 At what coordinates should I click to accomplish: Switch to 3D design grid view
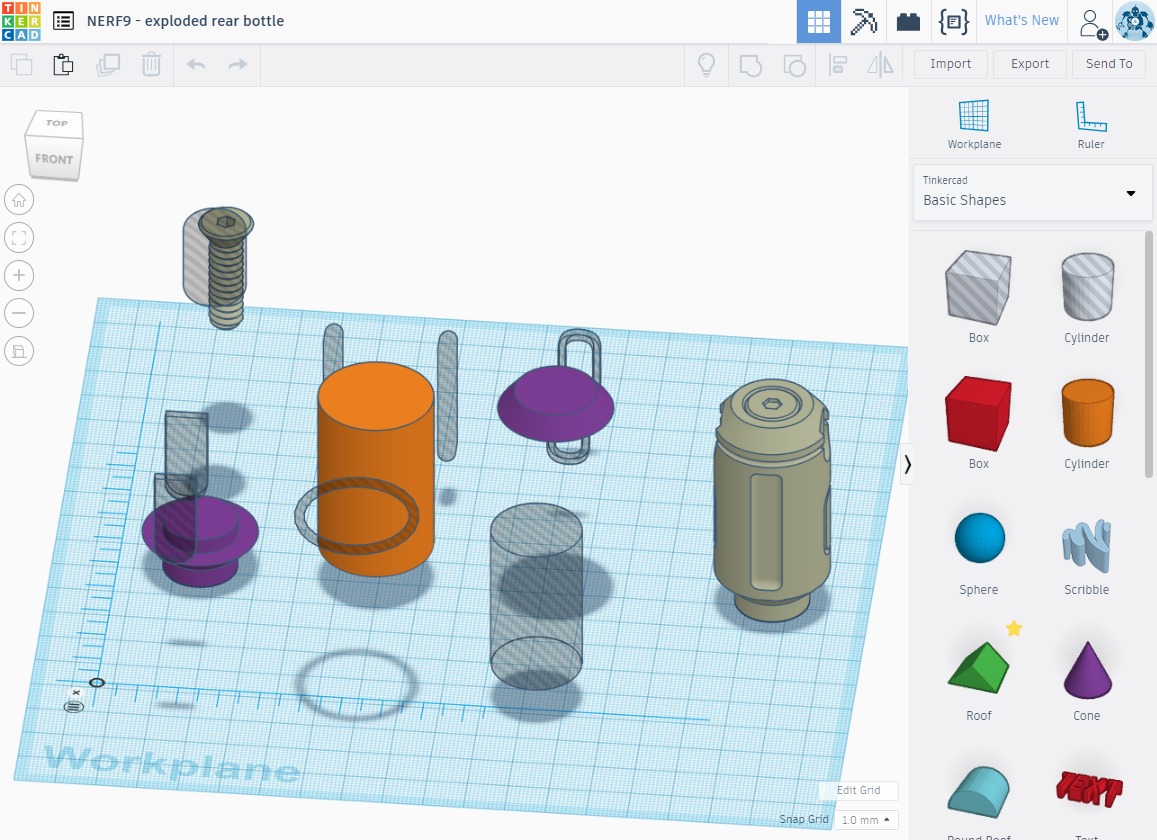[818, 21]
